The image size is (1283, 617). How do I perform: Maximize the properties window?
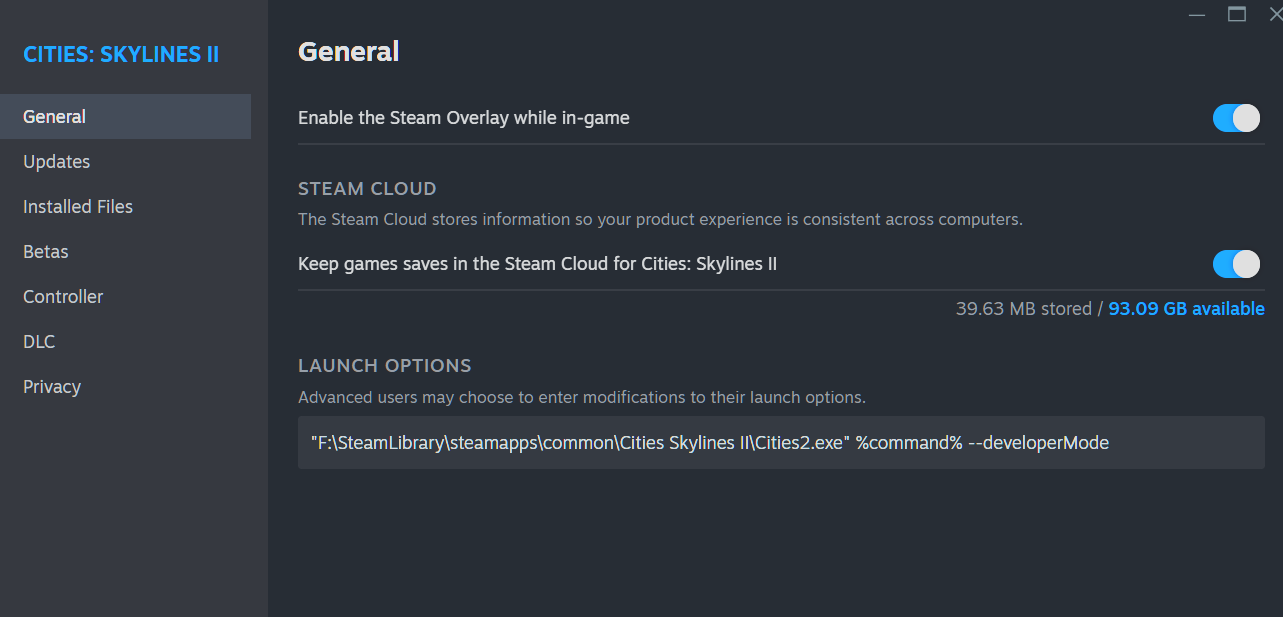(1236, 14)
